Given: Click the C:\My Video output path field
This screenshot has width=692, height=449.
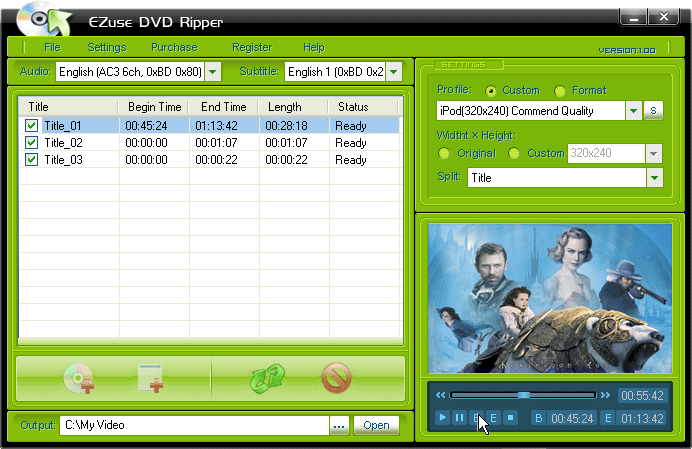Looking at the screenshot, I should (194, 425).
